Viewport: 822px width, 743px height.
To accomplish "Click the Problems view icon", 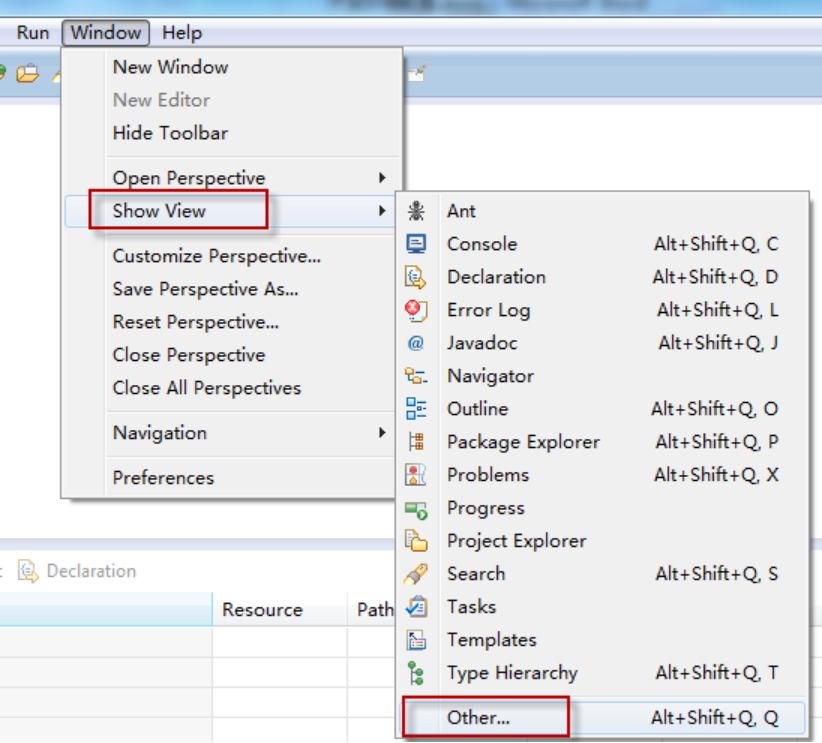I will [x=416, y=475].
